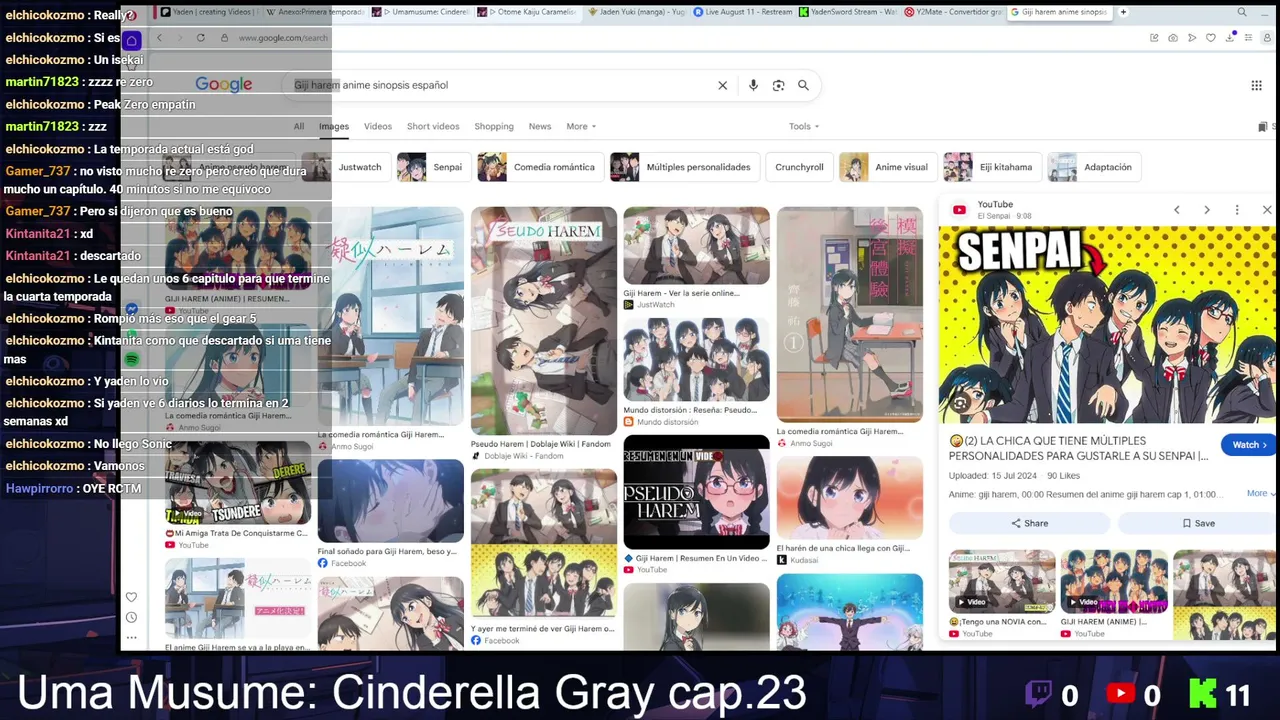The width and height of the screenshot is (1280, 720).
Task: Open the large SENPAI preview image
Action: [1107, 325]
